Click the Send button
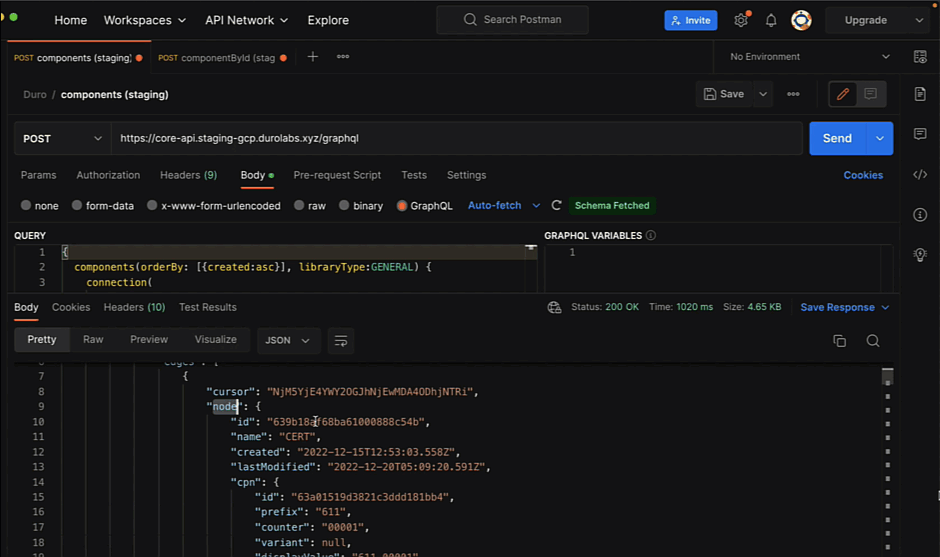This screenshot has width=940, height=557. click(837, 139)
